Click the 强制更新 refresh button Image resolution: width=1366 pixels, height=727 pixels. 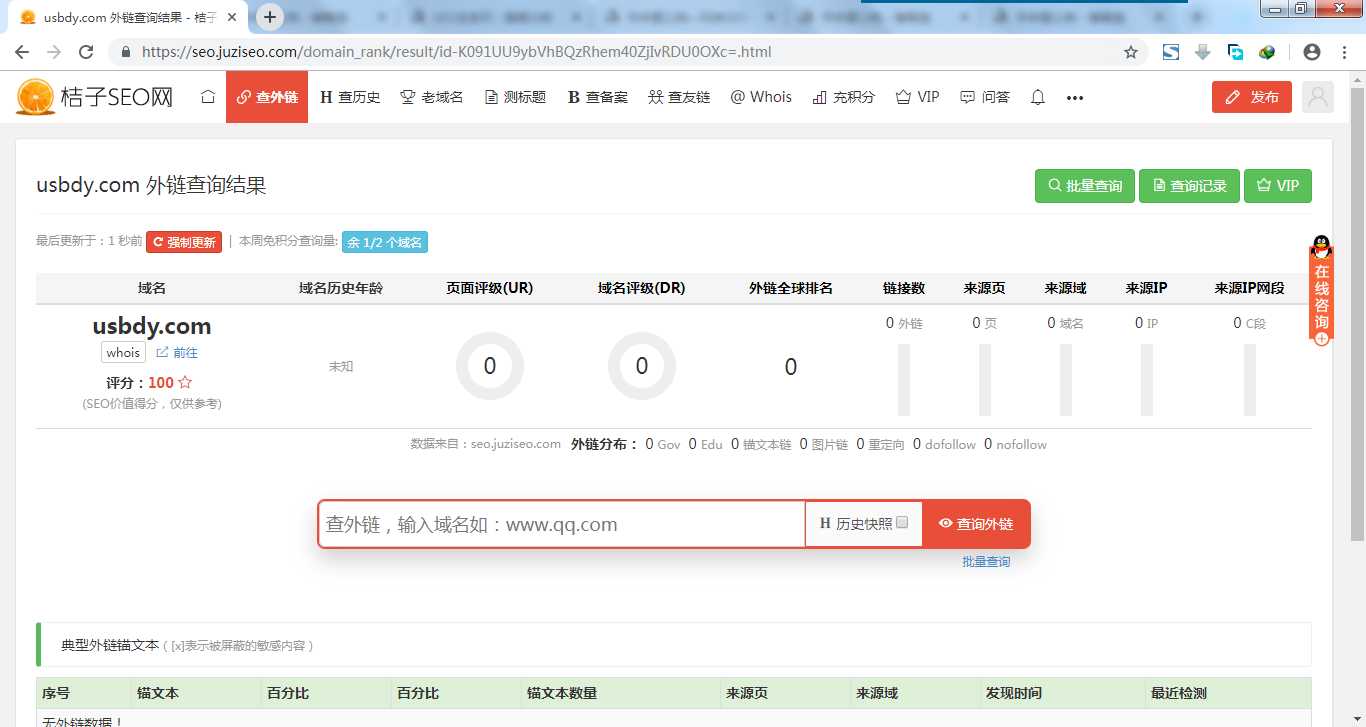(184, 242)
